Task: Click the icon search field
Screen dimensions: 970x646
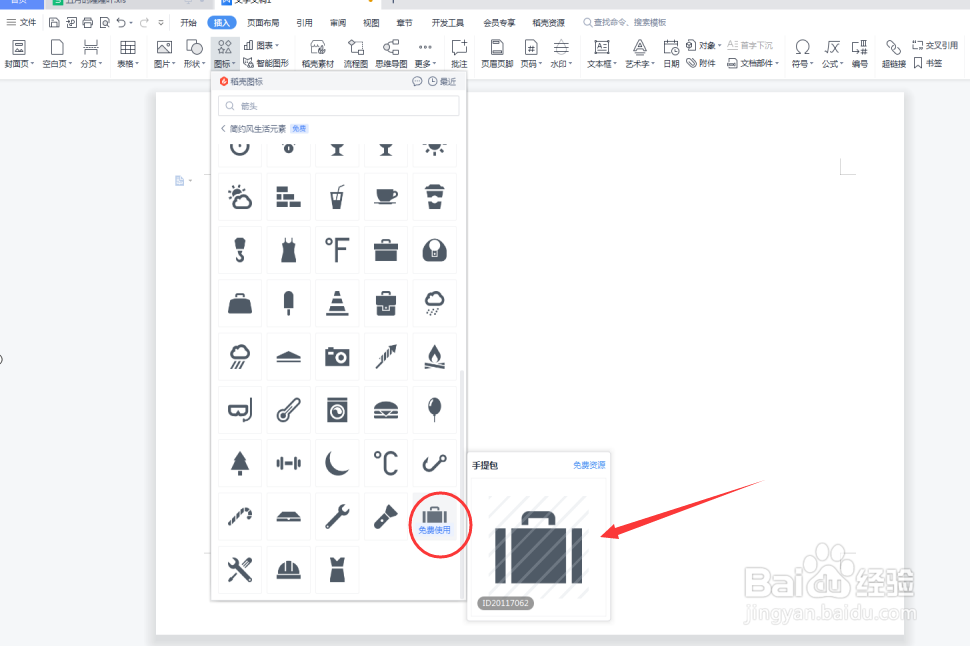Action: point(338,106)
